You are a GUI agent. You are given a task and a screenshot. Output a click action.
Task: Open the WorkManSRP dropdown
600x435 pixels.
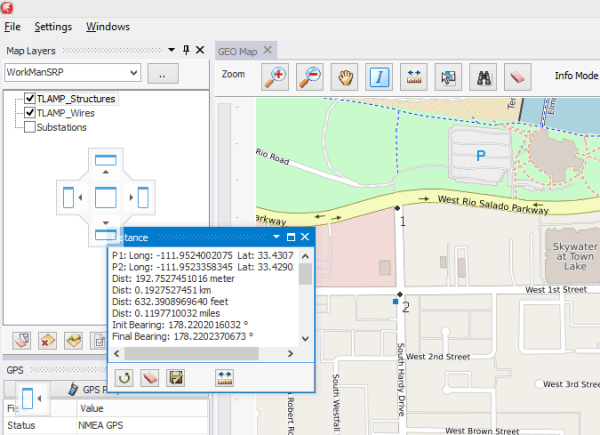[135, 73]
